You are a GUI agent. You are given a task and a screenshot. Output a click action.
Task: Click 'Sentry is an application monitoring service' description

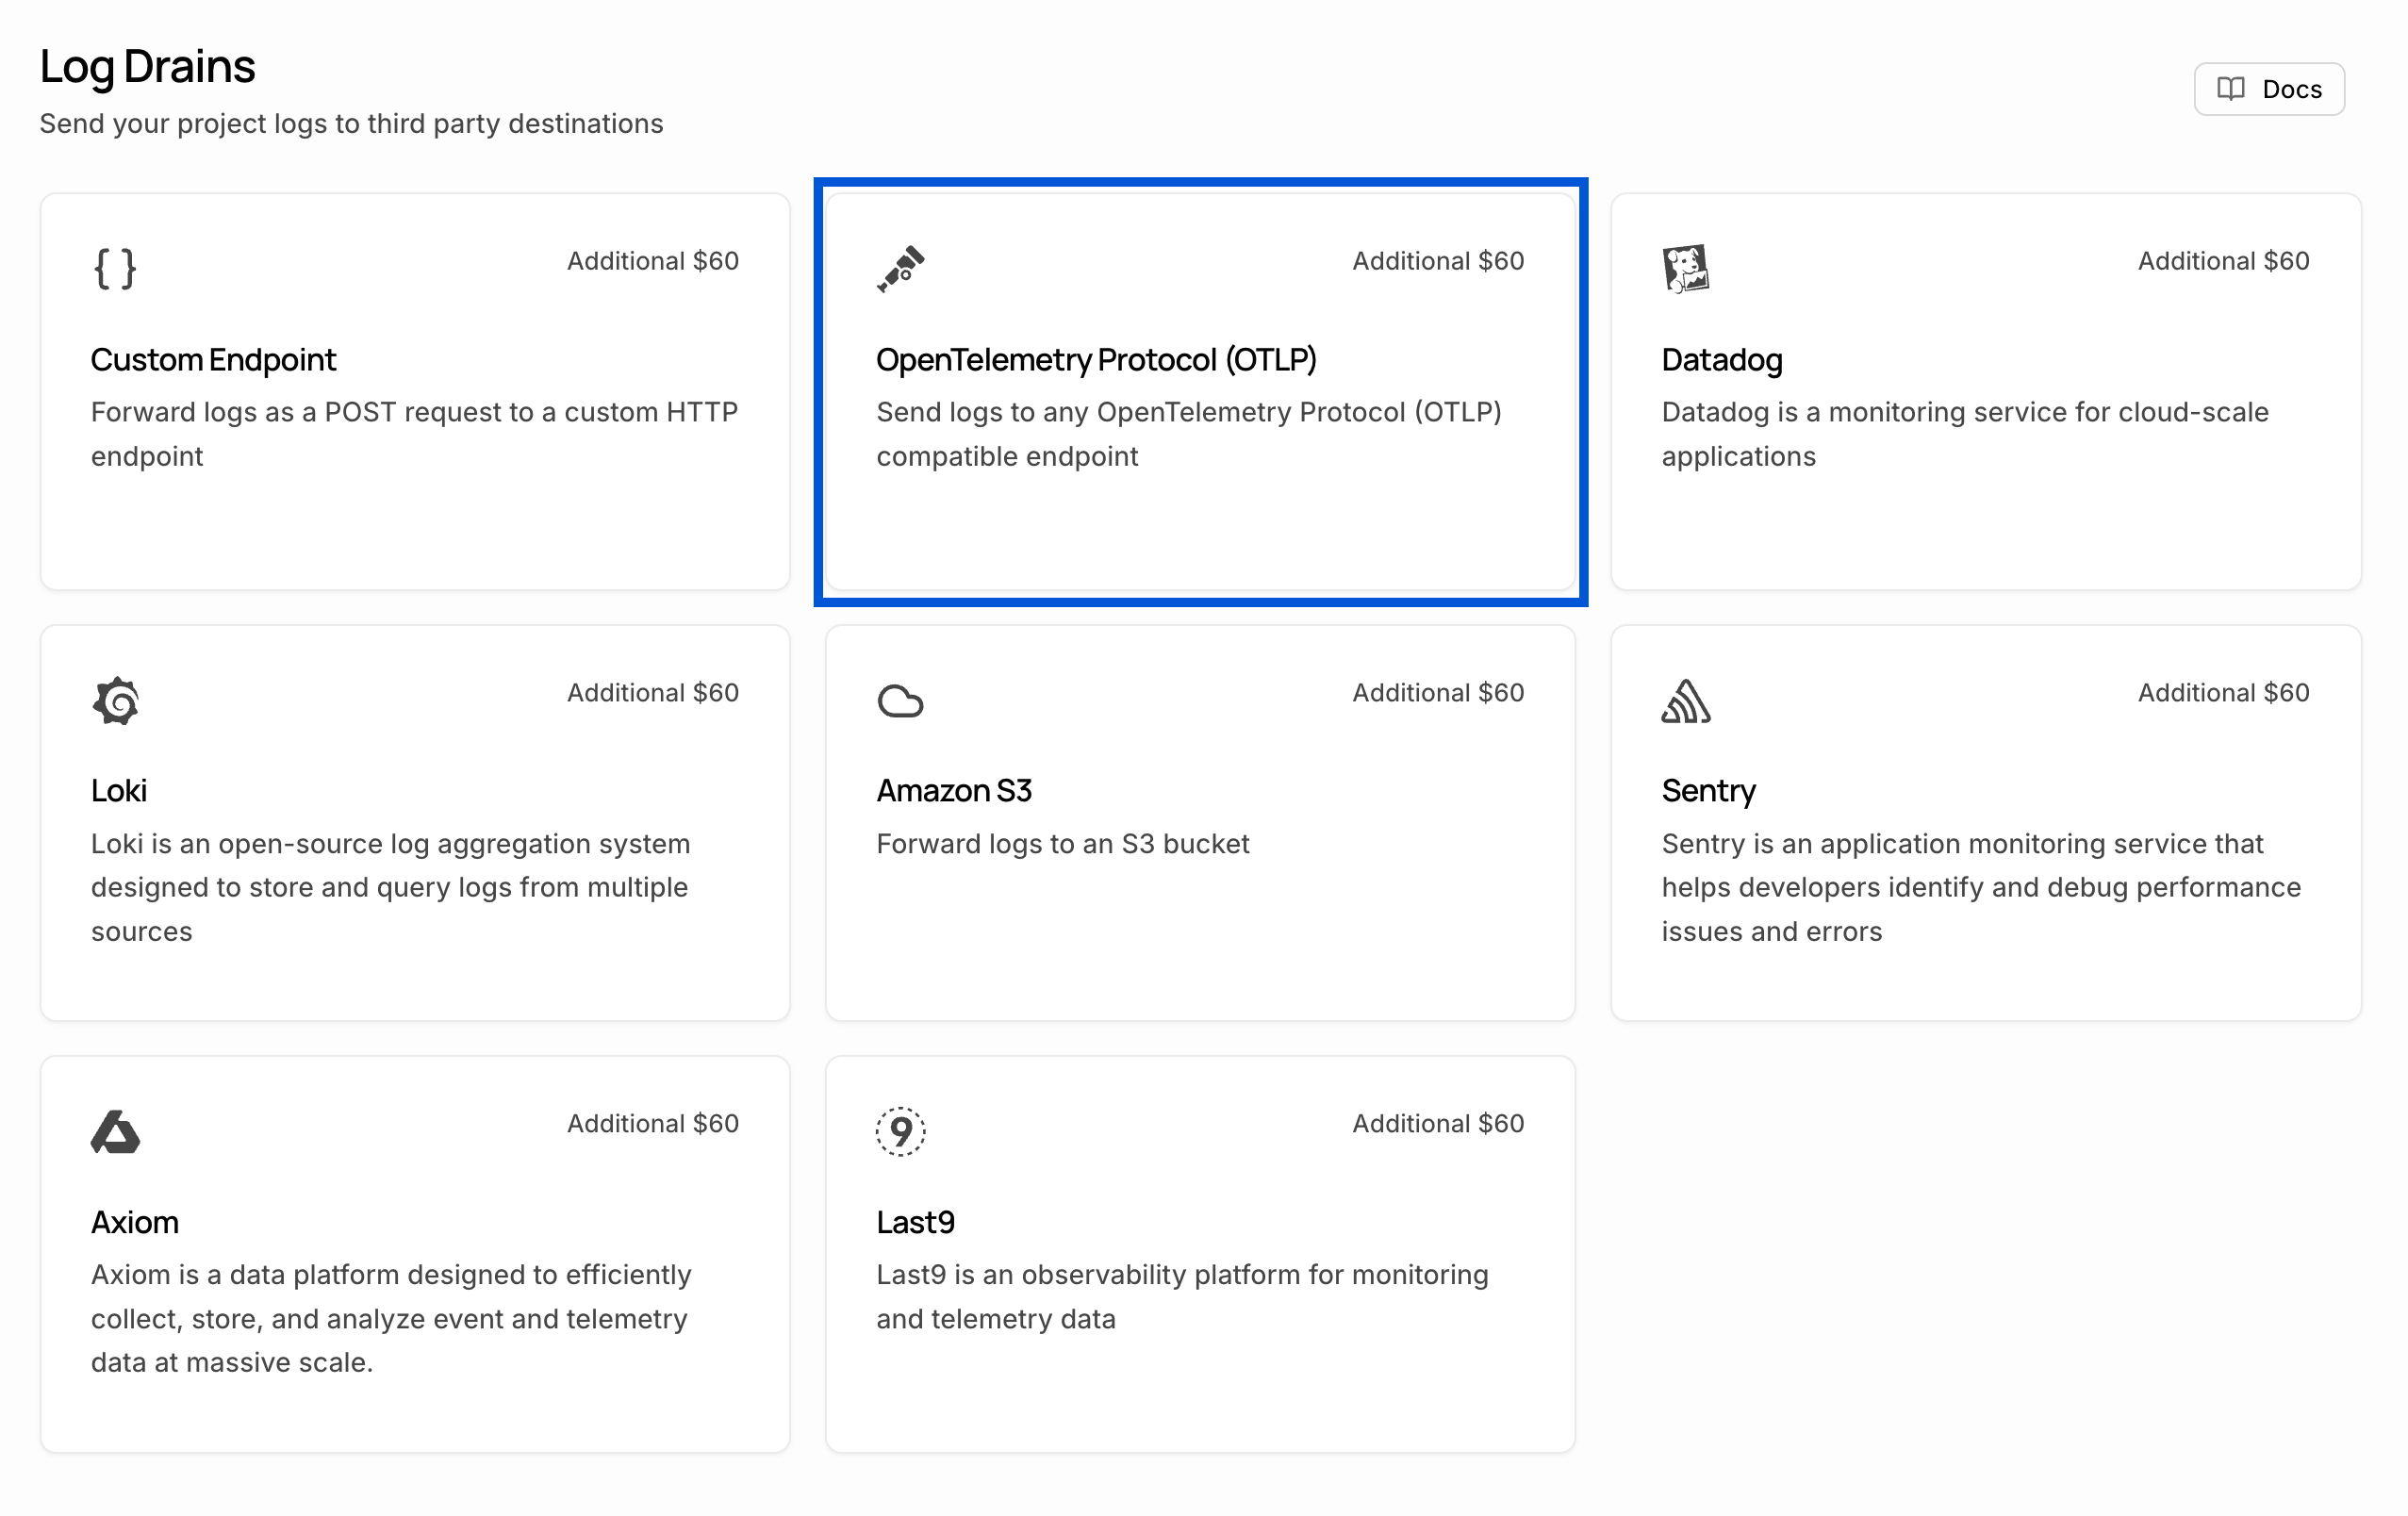[1982, 888]
